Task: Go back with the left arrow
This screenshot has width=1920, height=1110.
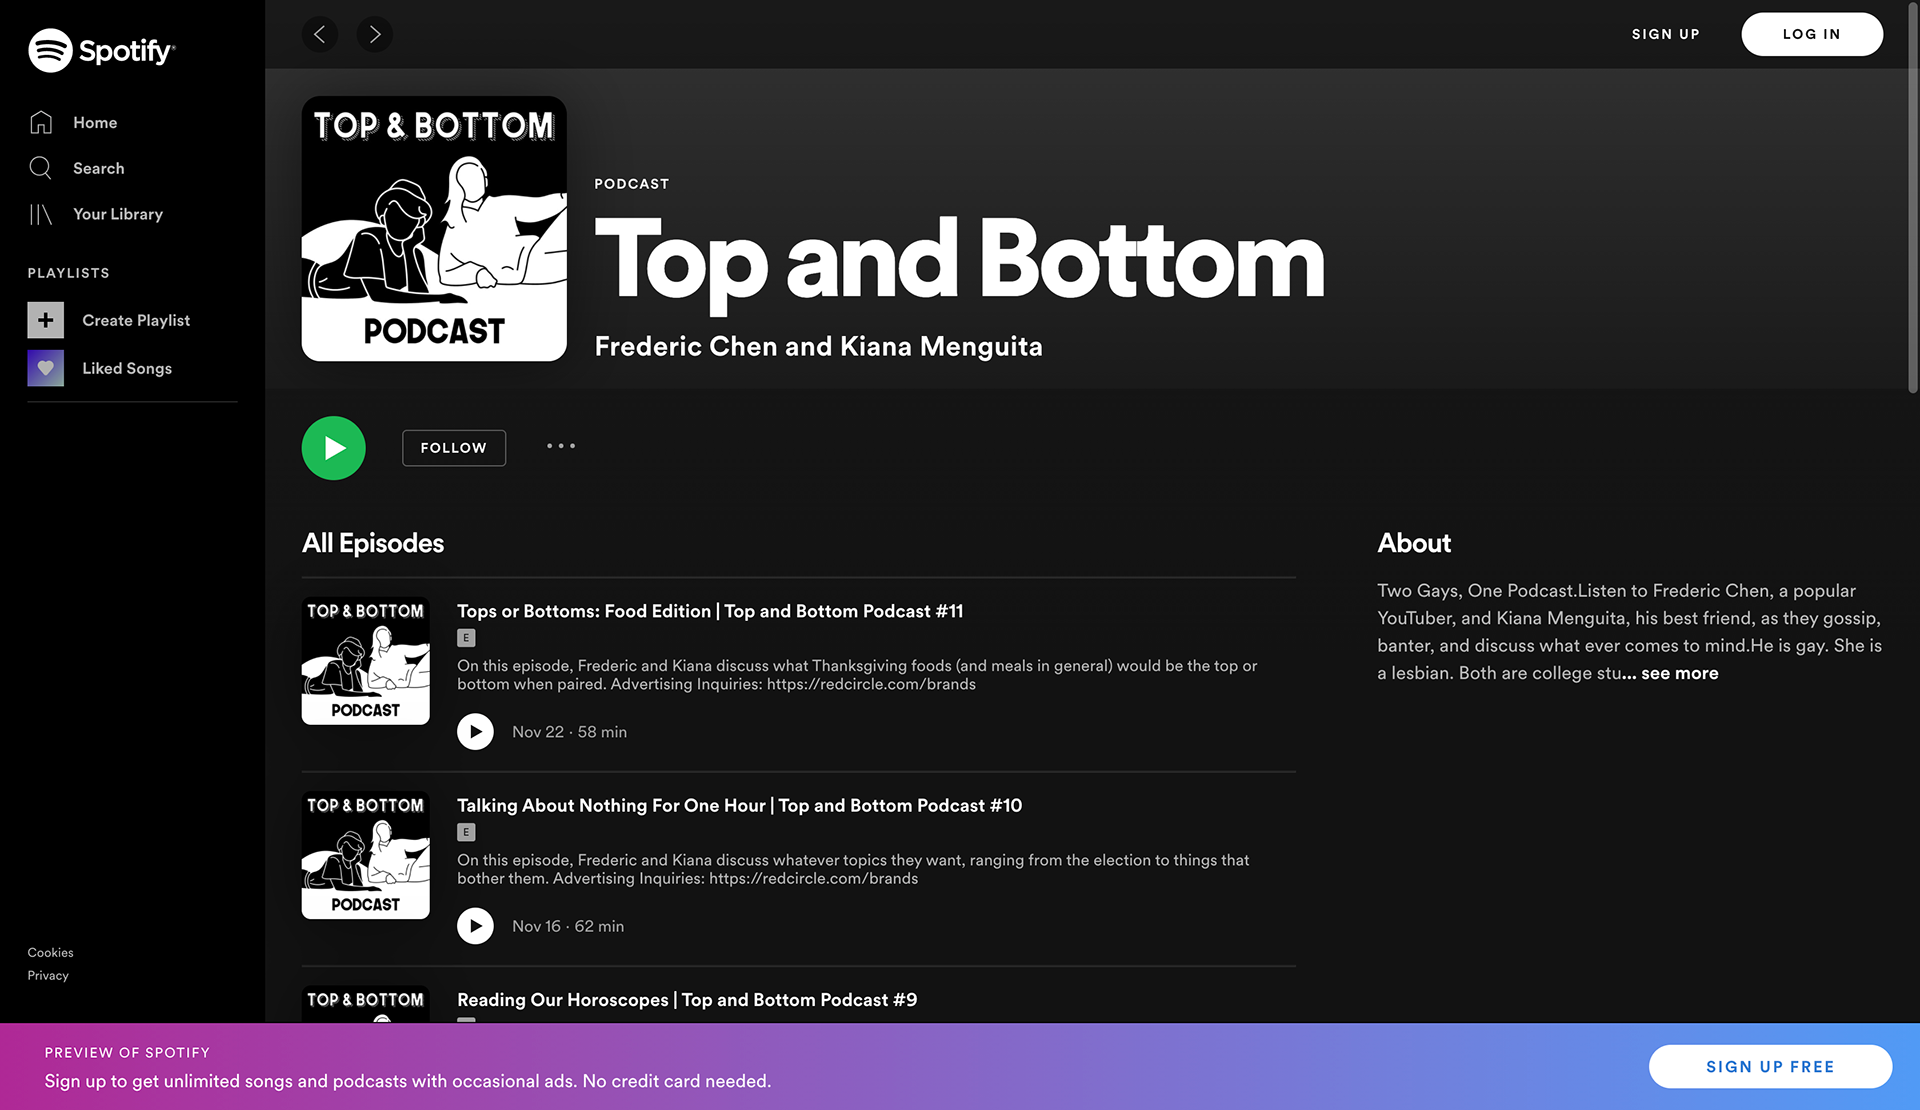Action: pos(320,34)
